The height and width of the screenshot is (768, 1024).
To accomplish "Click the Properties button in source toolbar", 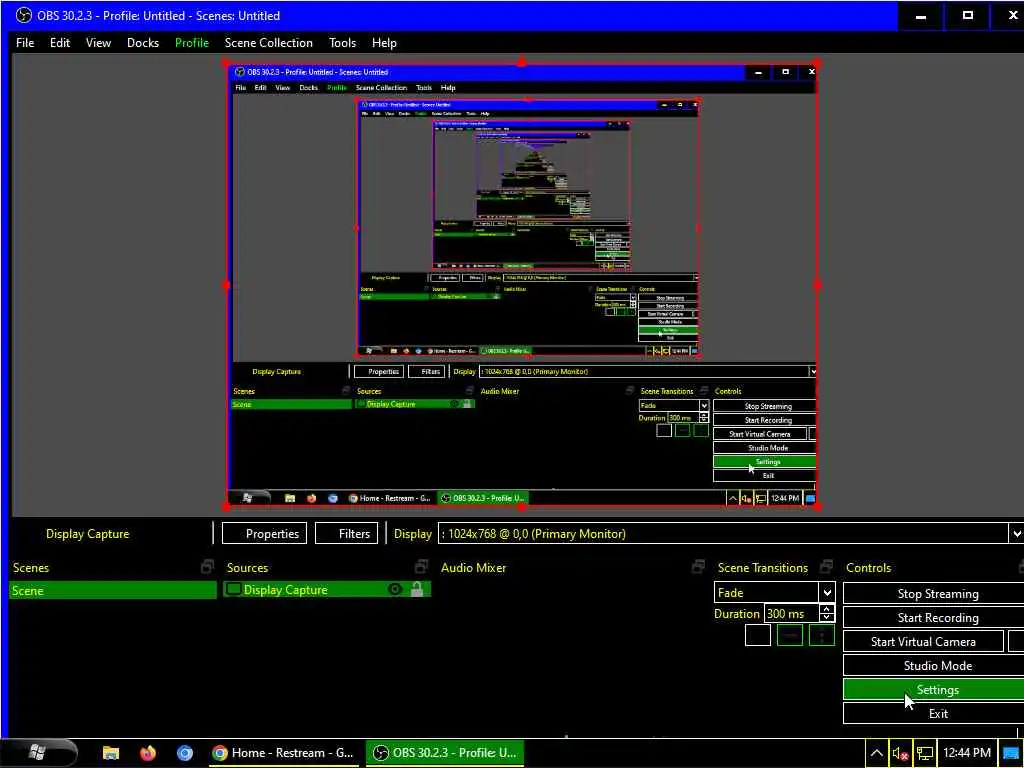I will tap(265, 534).
